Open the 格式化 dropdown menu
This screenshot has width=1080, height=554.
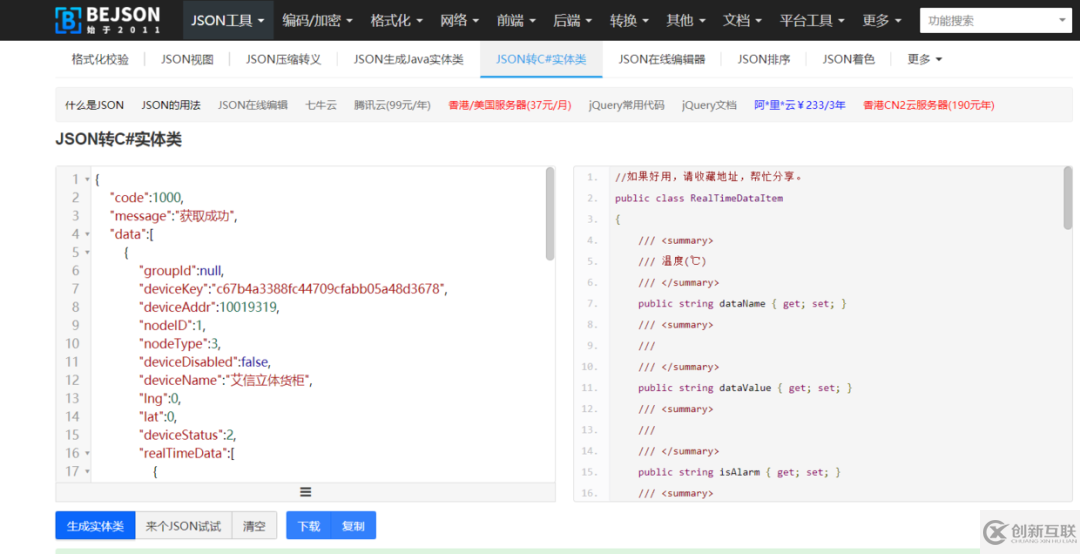pyautogui.click(x=396, y=20)
